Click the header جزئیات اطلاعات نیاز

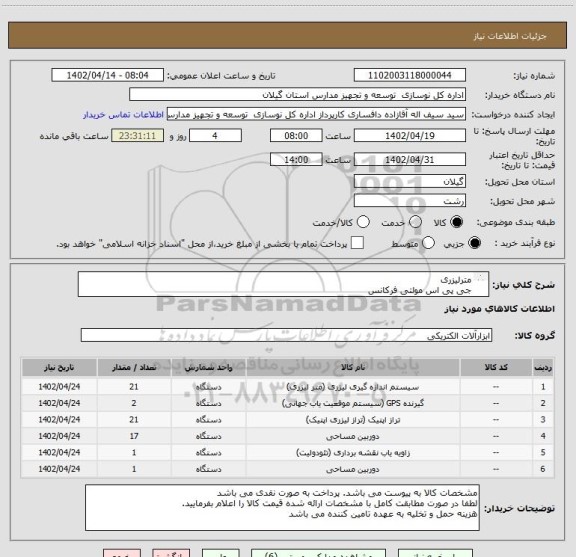pos(510,36)
